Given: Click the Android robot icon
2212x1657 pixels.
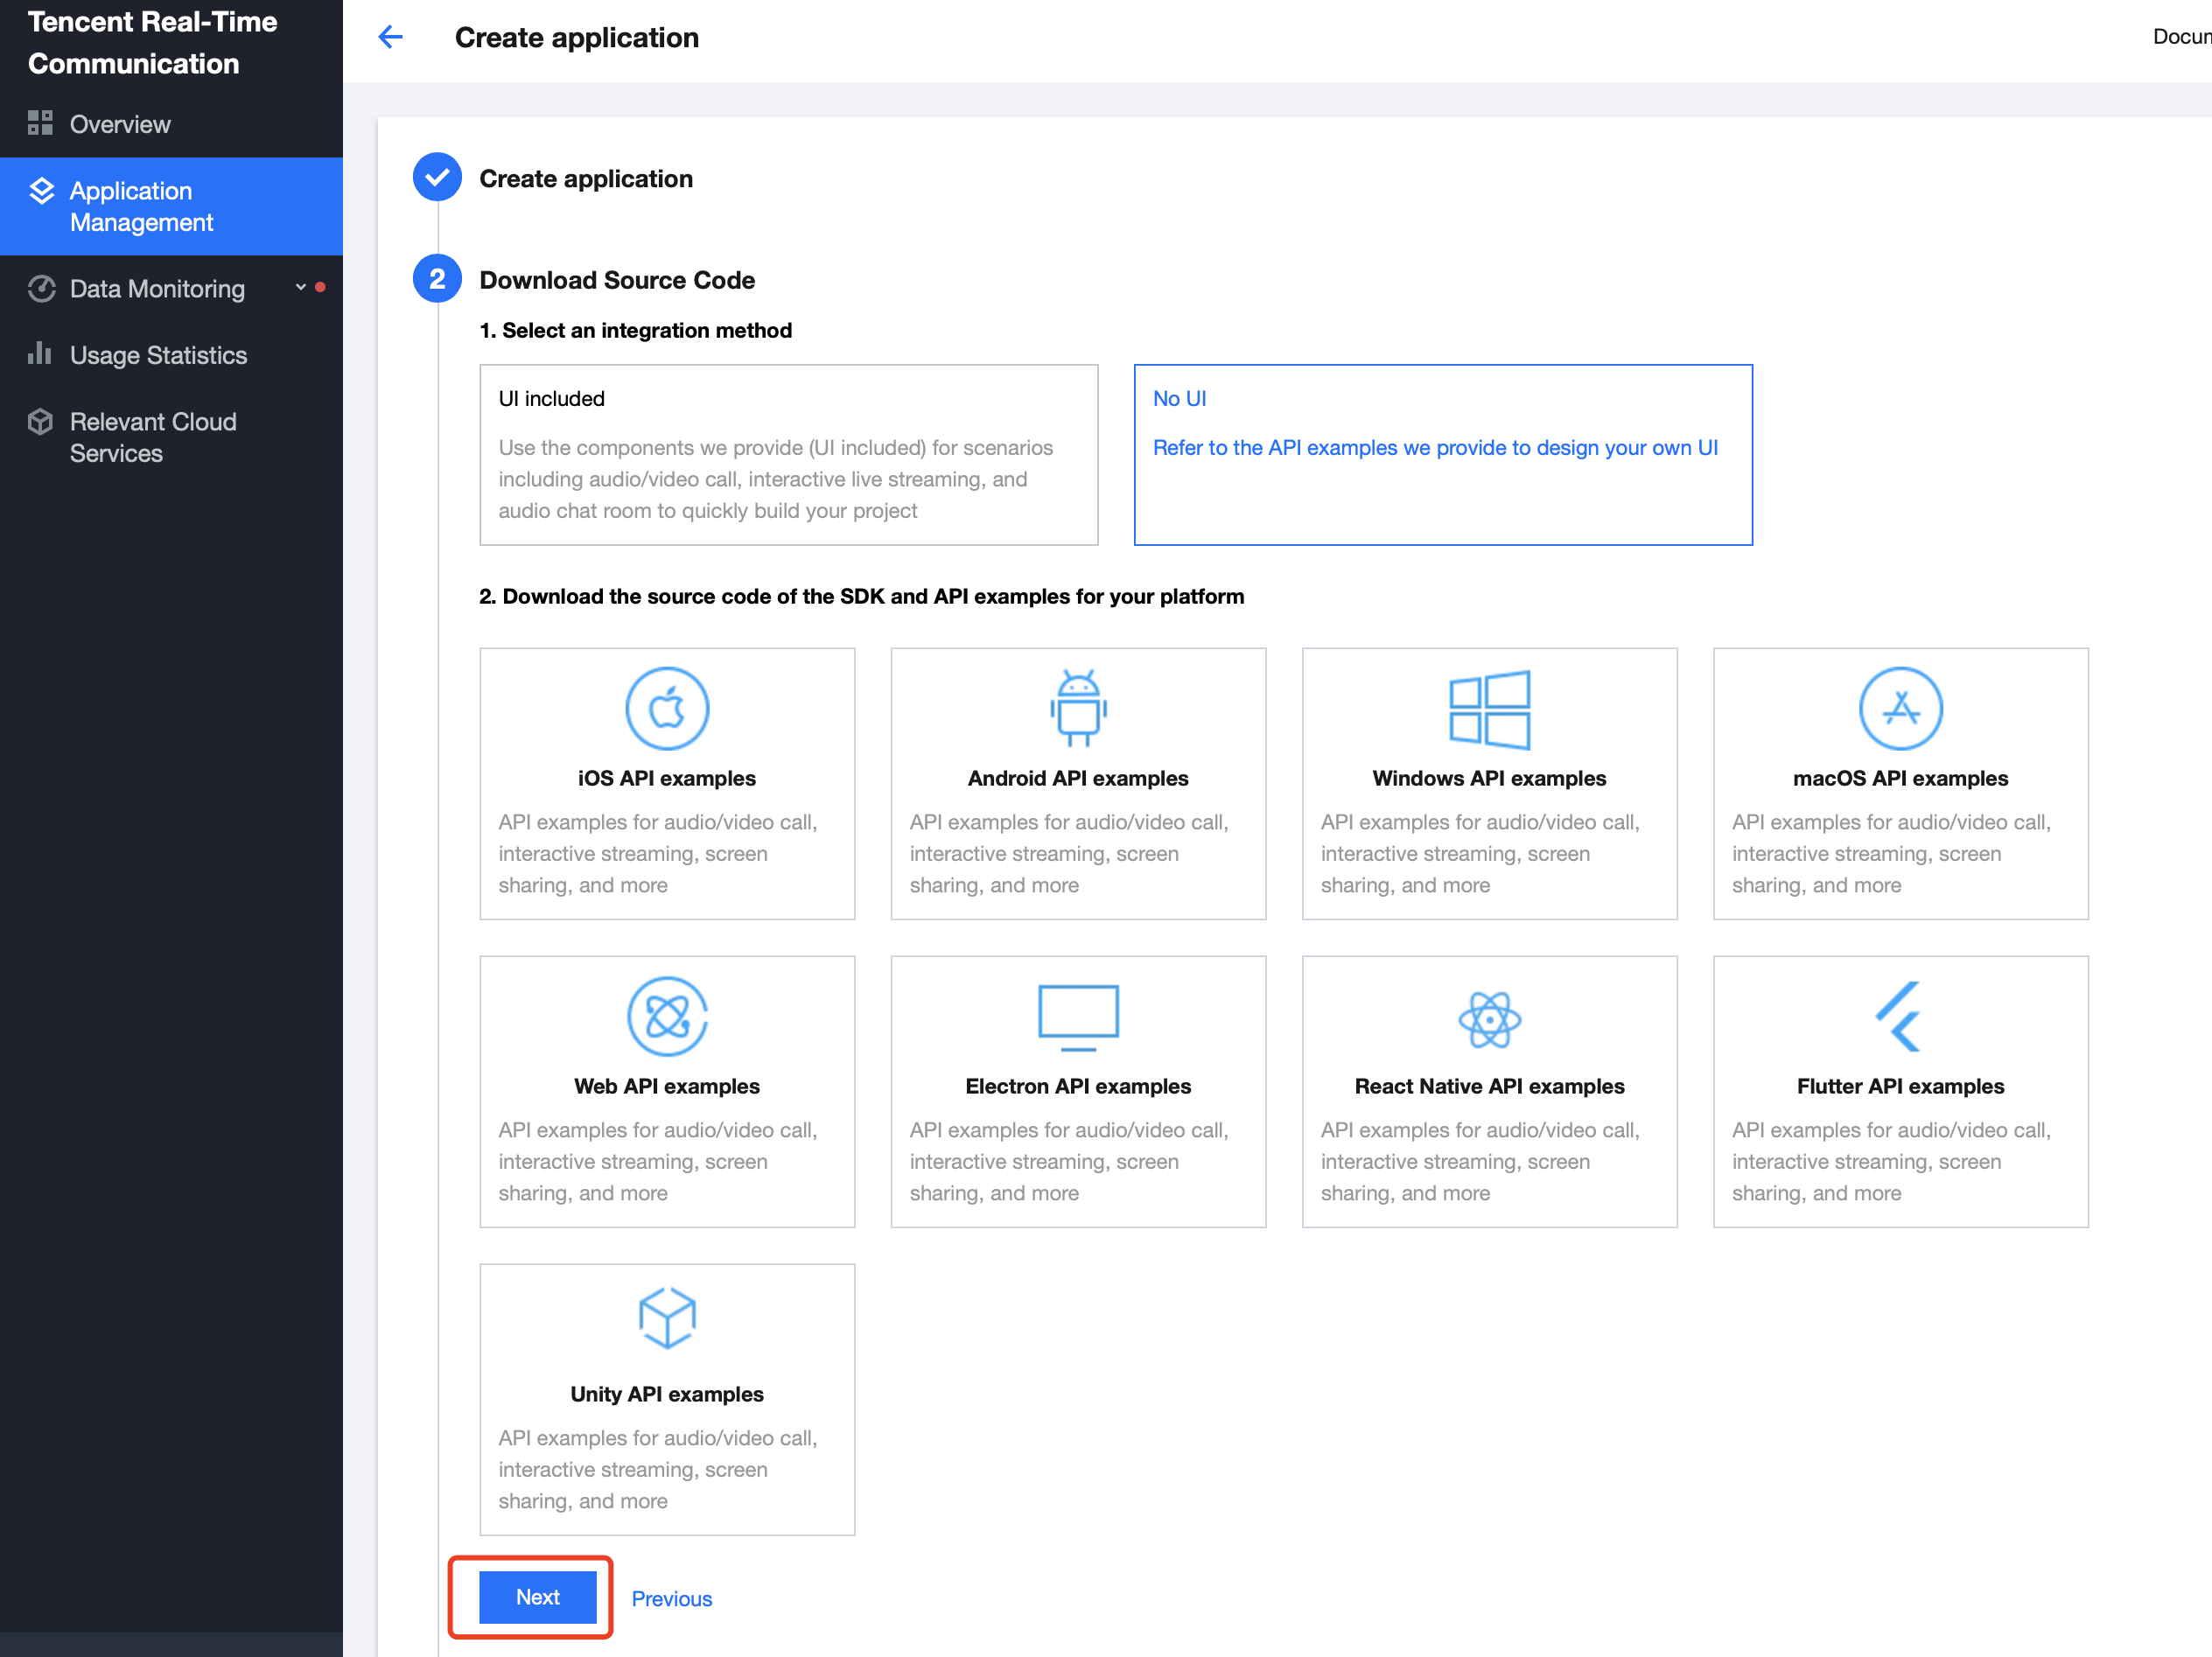Looking at the screenshot, I should tap(1078, 708).
